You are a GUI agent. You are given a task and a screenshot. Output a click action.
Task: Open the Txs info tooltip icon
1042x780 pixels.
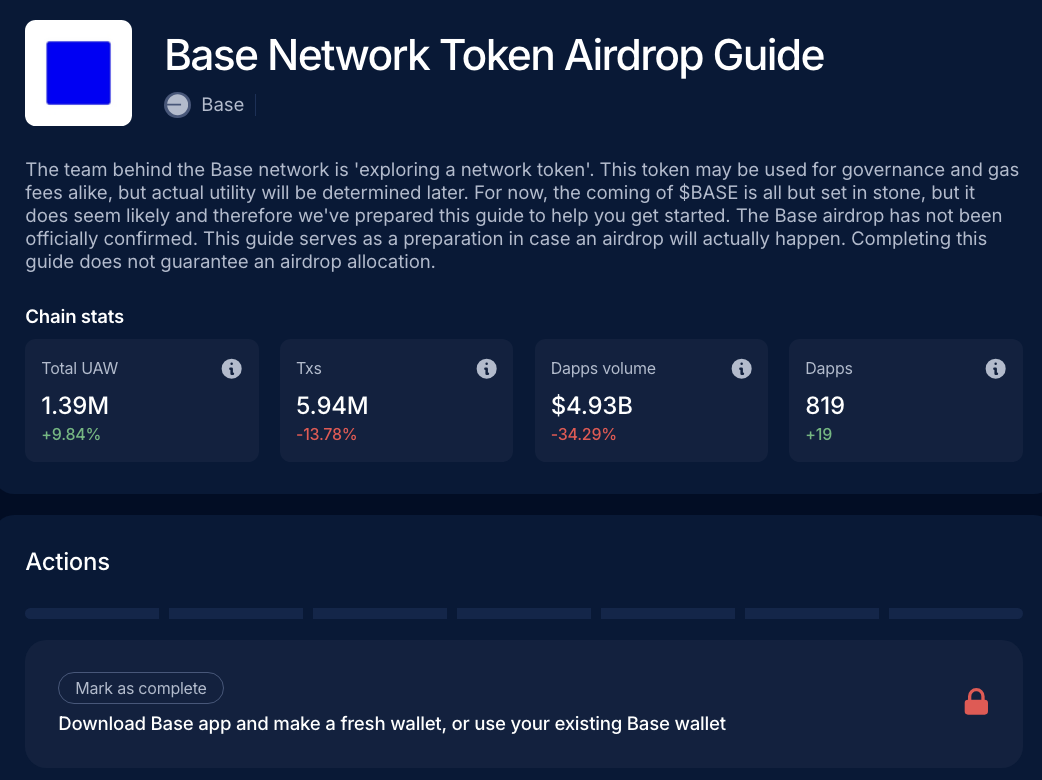coord(487,369)
